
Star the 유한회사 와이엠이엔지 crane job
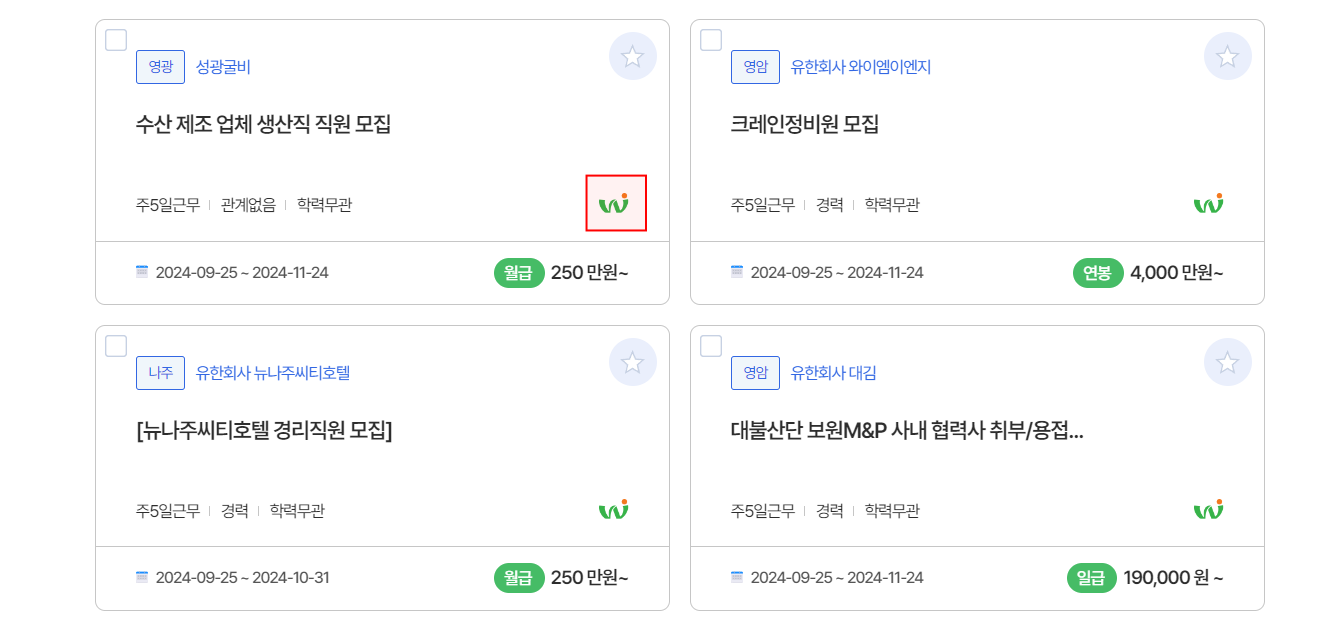(1227, 56)
